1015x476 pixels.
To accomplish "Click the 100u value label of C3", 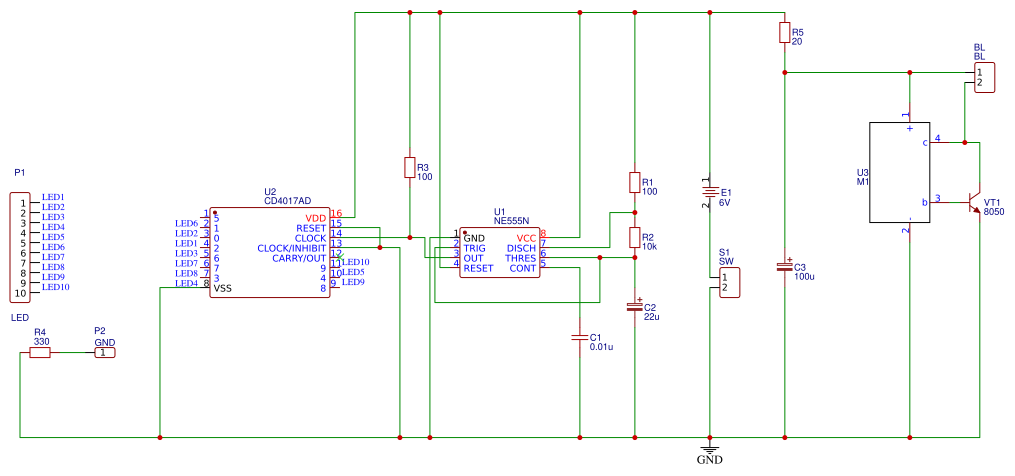I will point(803,277).
